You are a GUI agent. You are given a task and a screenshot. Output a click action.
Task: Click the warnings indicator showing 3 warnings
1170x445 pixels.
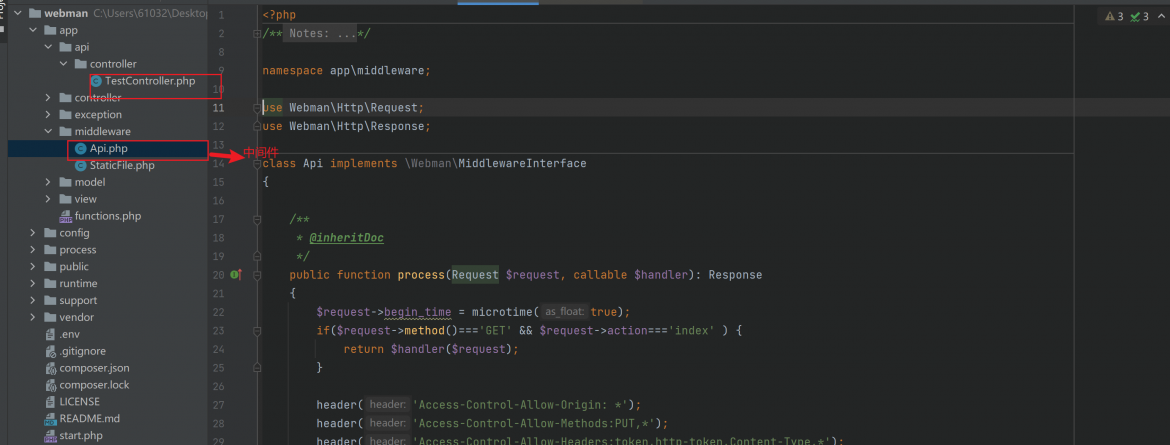click(x=1114, y=16)
